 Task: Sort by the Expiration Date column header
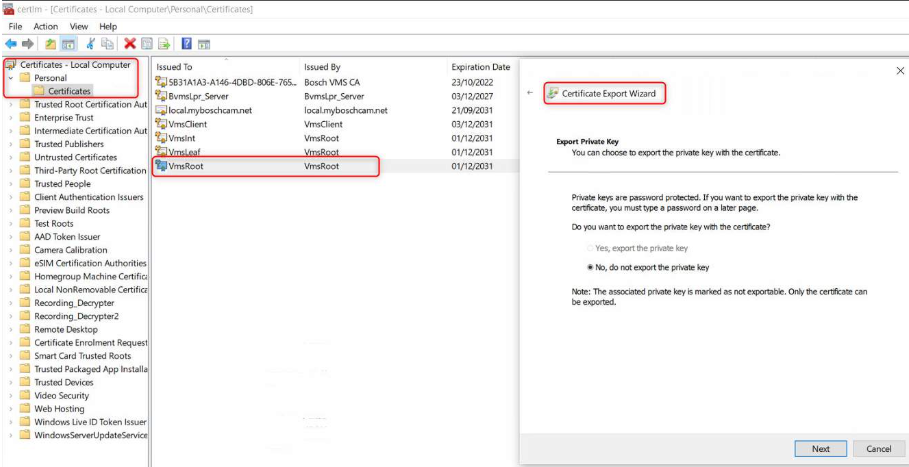click(480, 67)
